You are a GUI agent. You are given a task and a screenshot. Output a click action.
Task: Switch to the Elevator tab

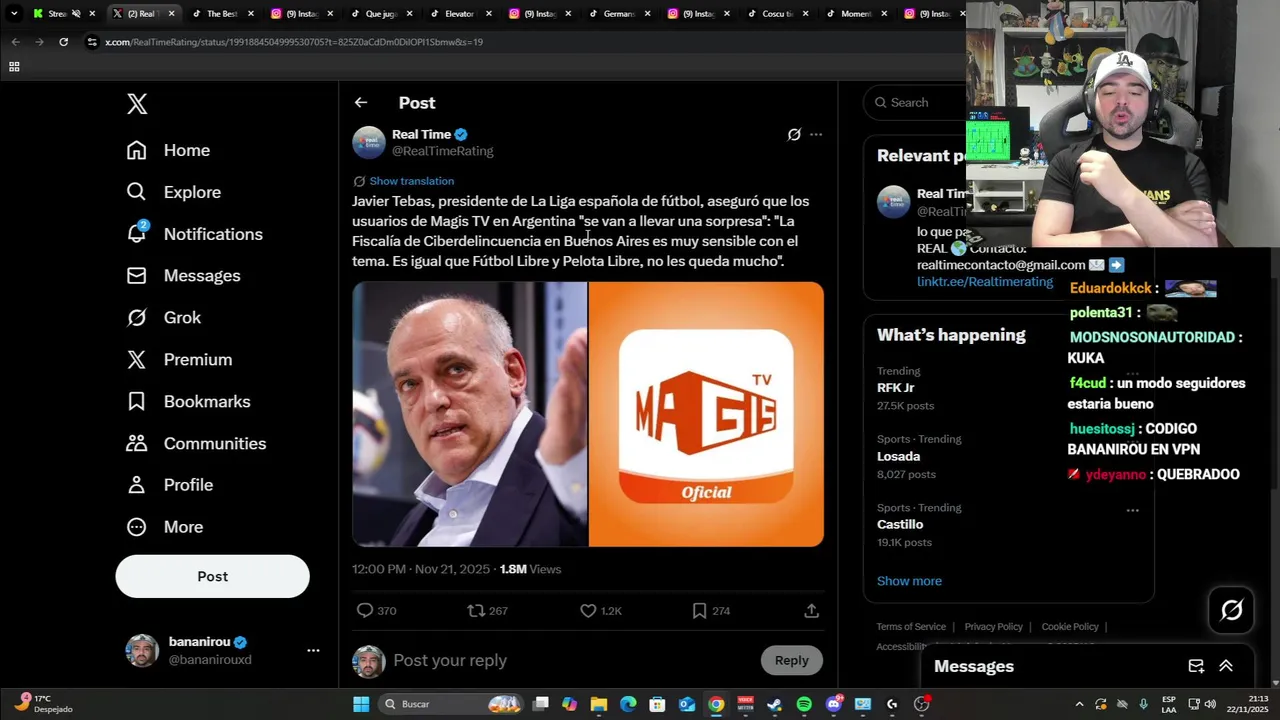pos(459,14)
